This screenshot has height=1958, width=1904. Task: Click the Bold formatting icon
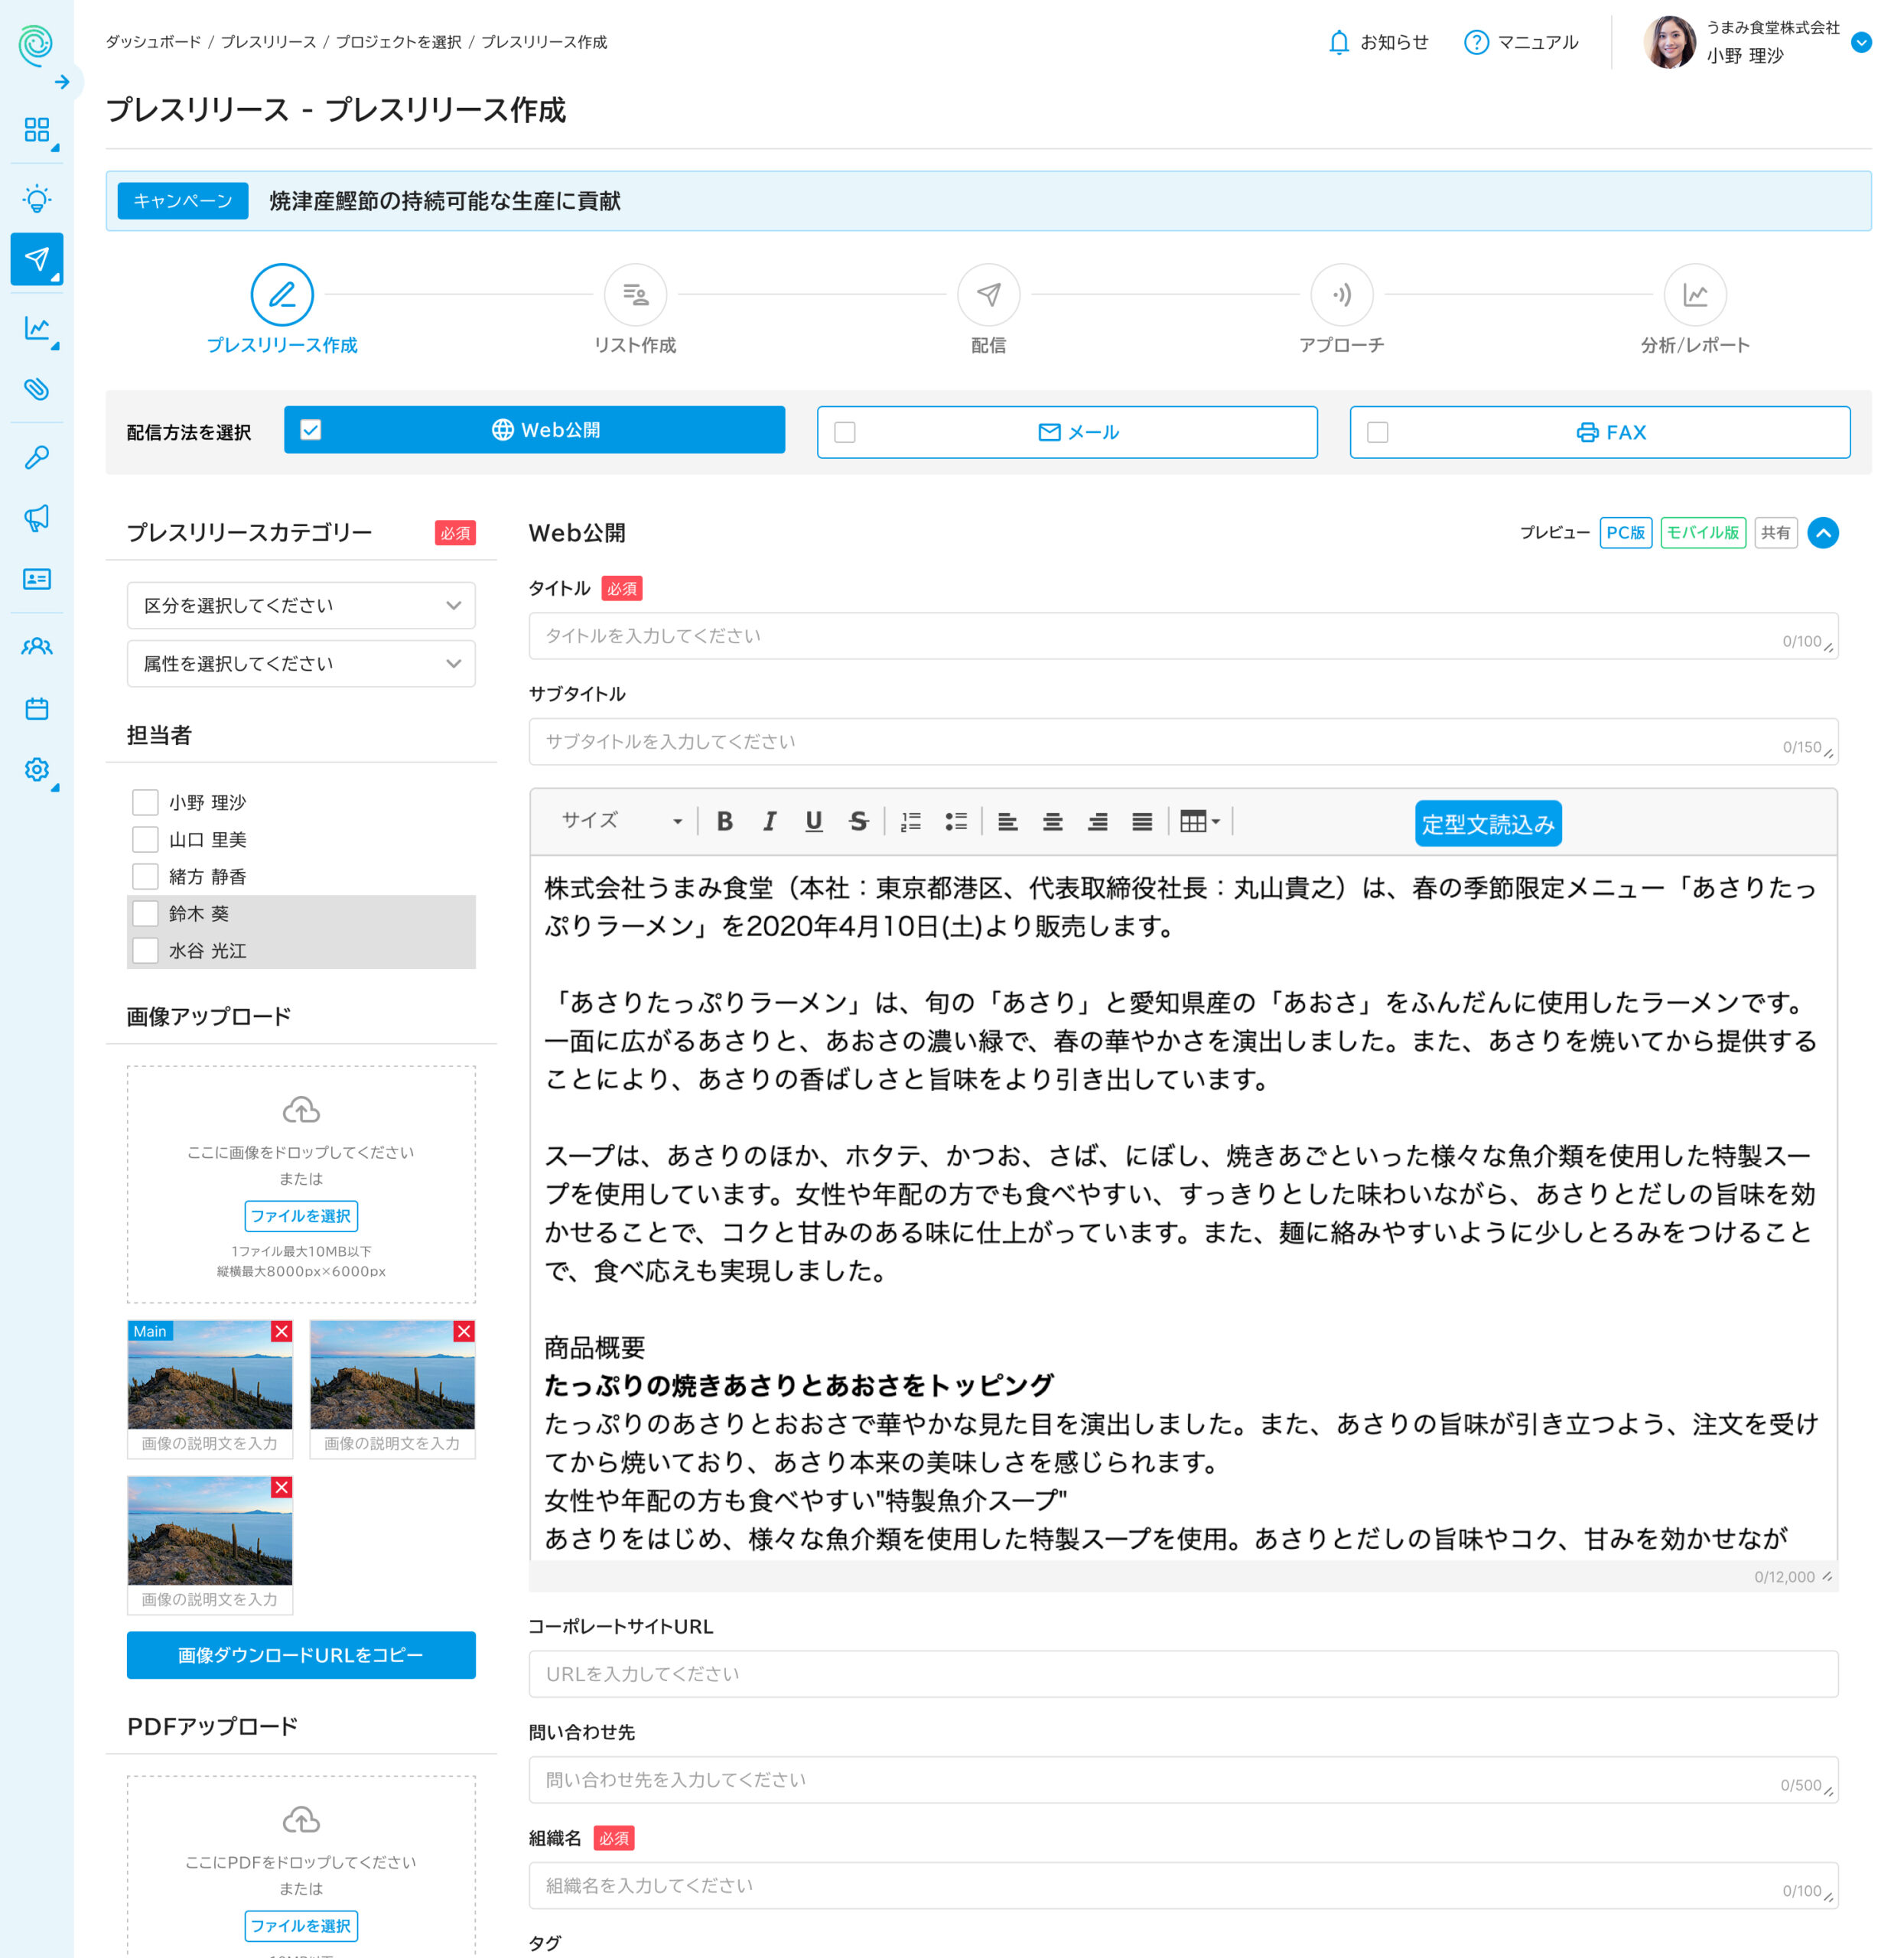[725, 821]
